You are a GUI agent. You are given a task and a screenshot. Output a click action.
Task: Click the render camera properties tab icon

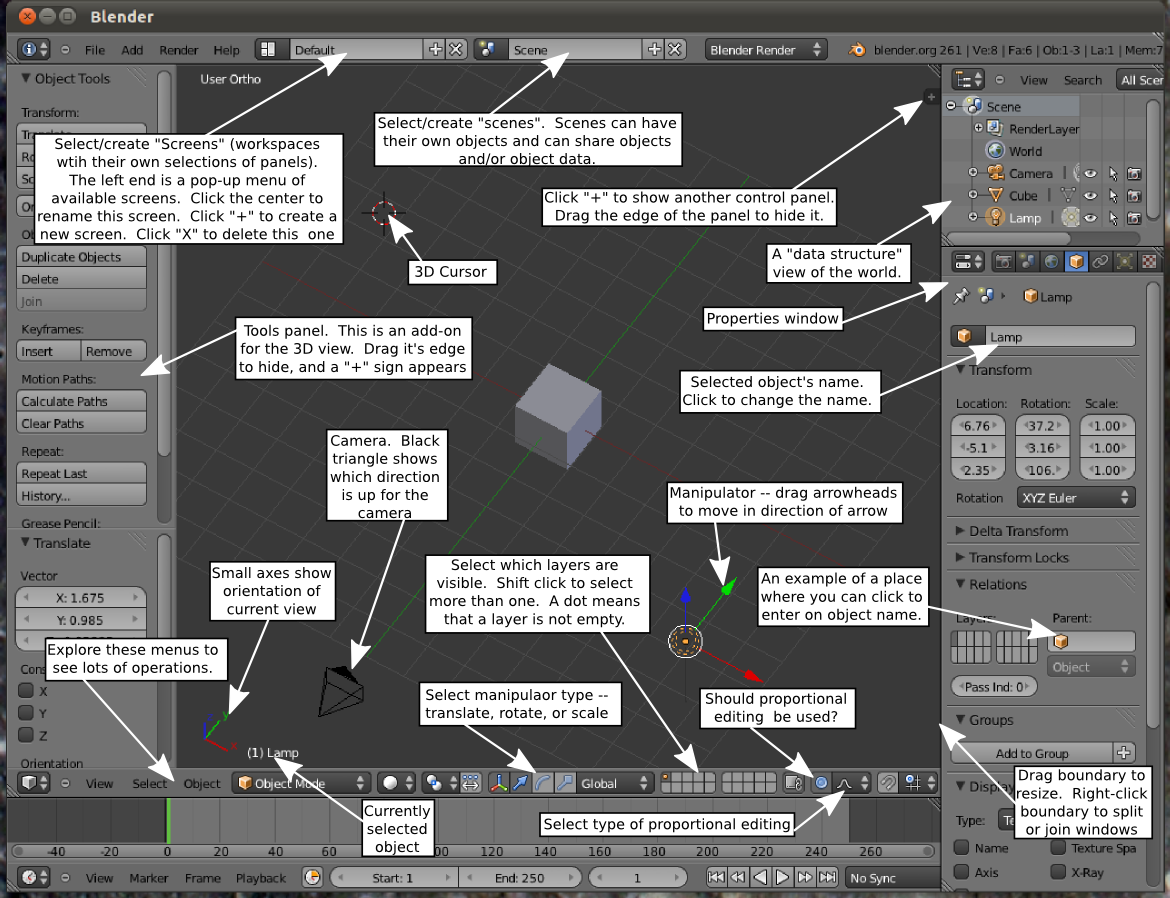pos(1004,261)
